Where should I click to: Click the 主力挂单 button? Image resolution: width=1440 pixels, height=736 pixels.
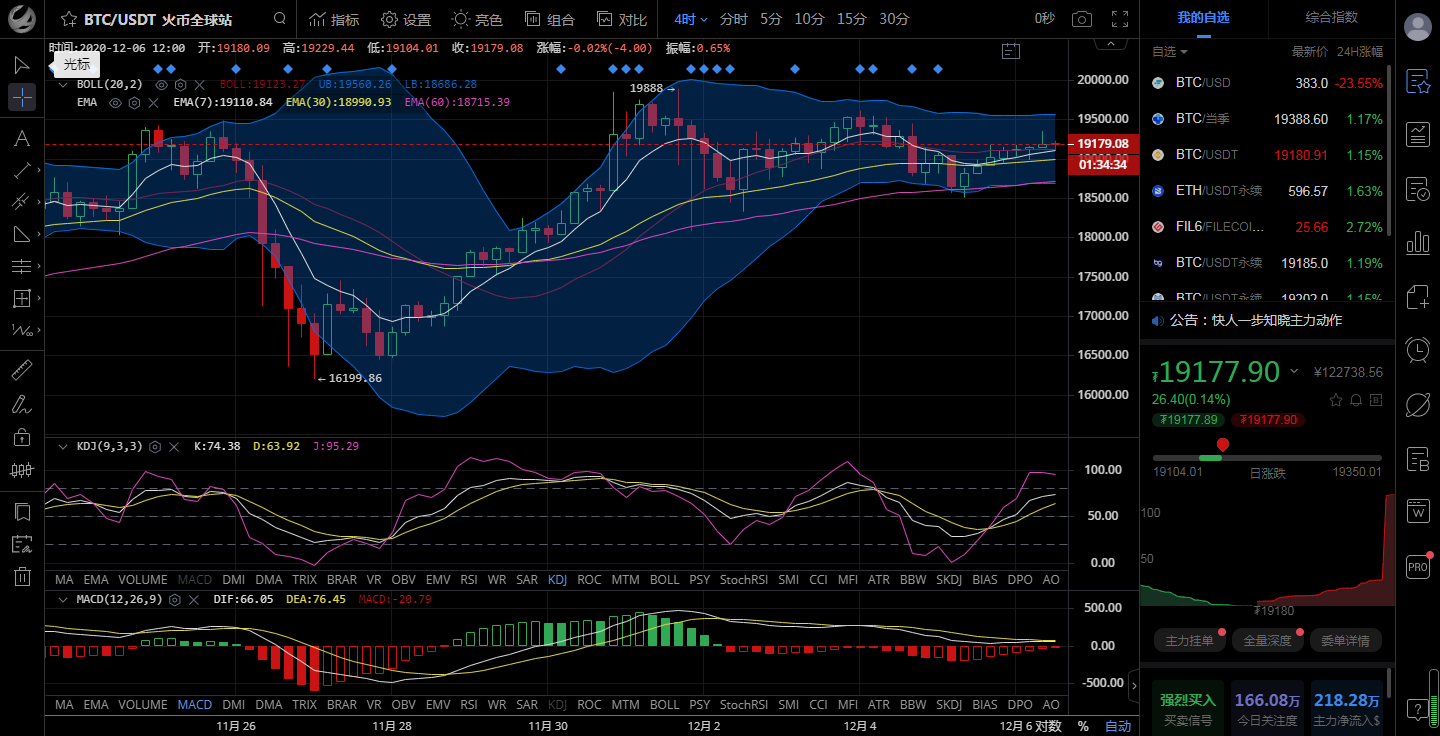click(x=1189, y=640)
